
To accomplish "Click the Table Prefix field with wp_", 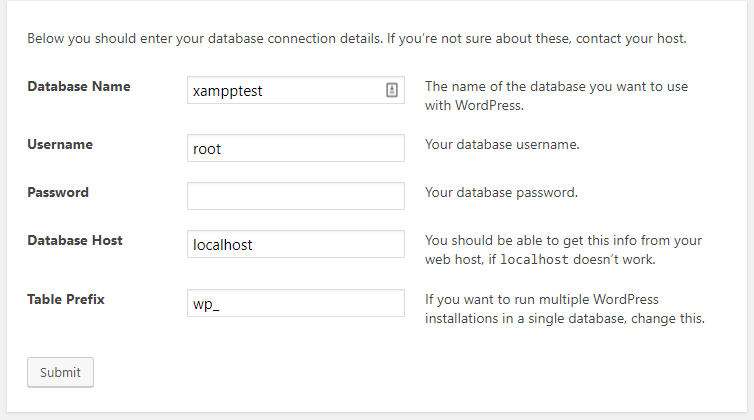I will (296, 303).
